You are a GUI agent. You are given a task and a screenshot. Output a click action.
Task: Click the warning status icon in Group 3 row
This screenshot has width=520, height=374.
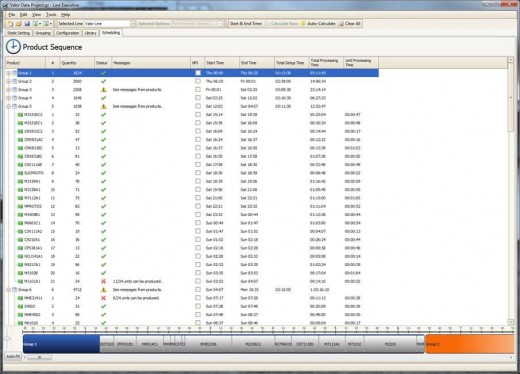click(x=103, y=90)
